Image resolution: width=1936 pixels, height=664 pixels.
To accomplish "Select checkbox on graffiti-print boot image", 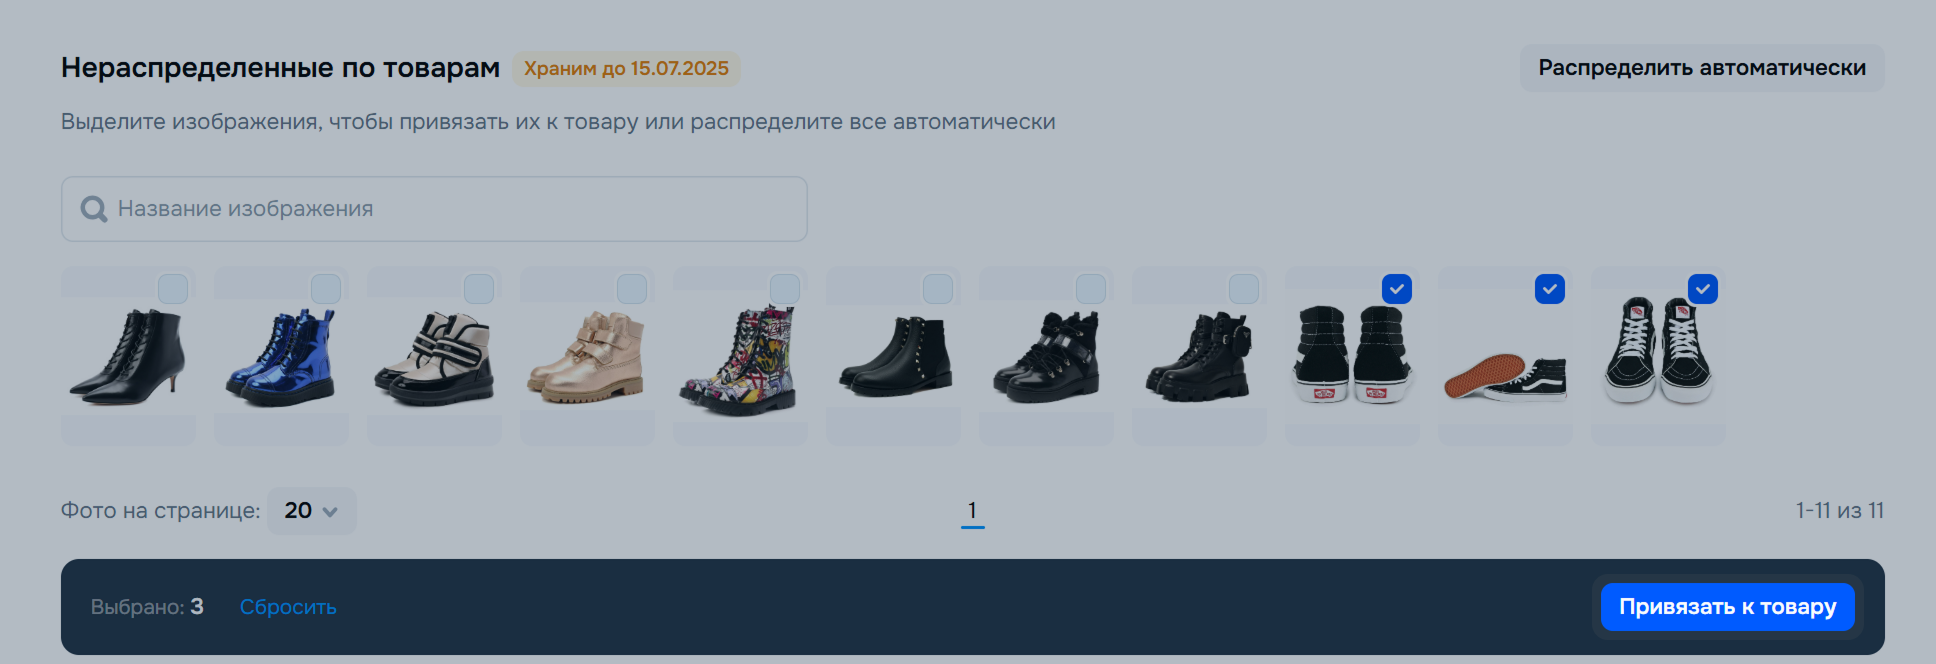I will pyautogui.click(x=785, y=289).
